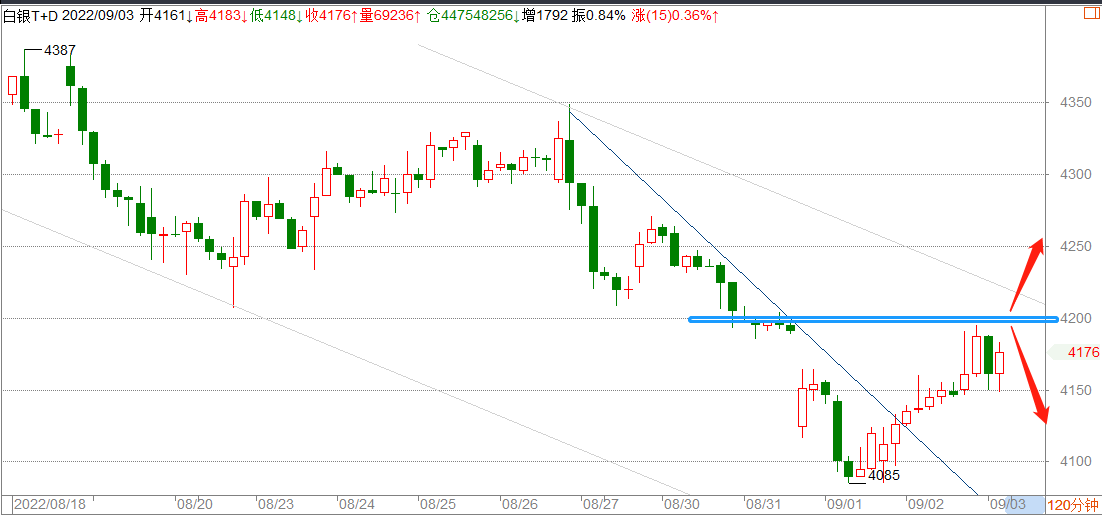Click the 08/26 date axis label

[x=519, y=504]
